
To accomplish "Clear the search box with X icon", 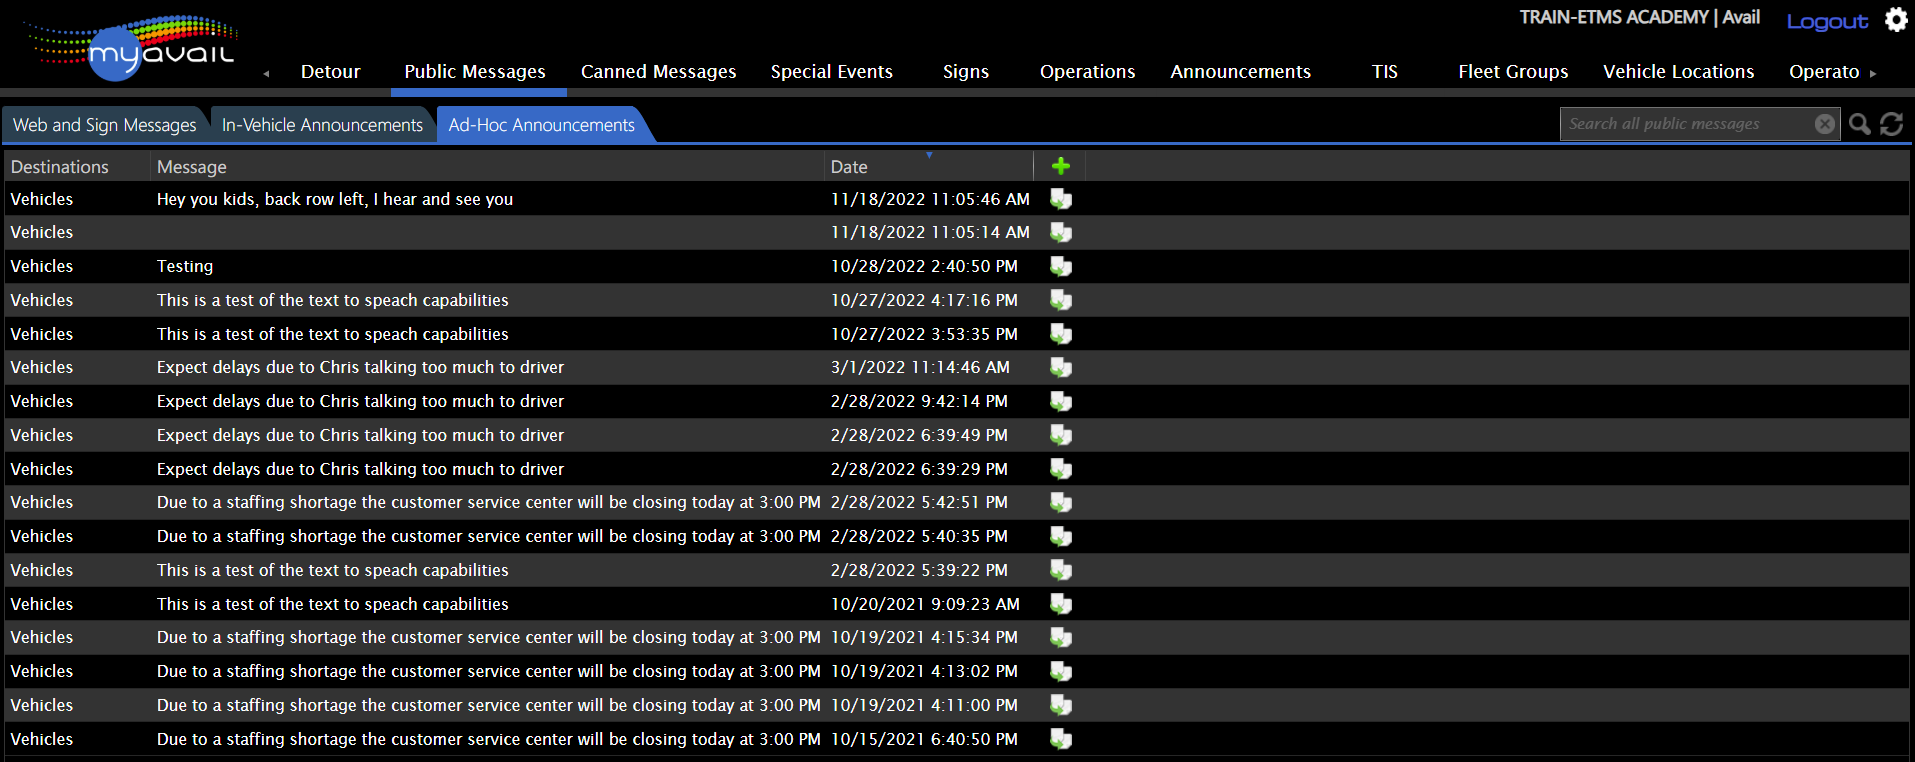I will (1825, 124).
